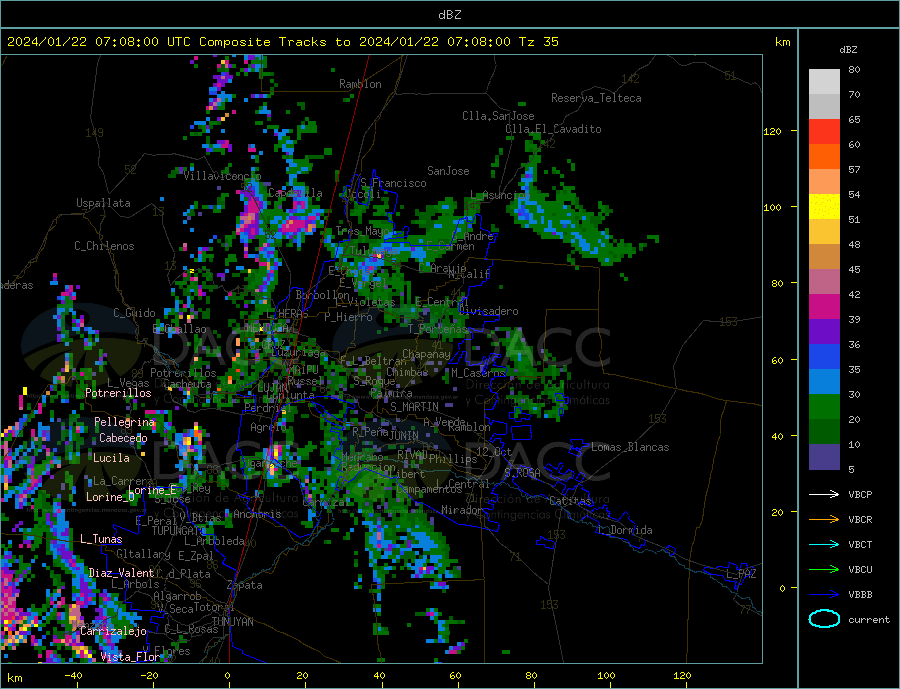Select the topmost light gray legend swatch

[x=824, y=82]
